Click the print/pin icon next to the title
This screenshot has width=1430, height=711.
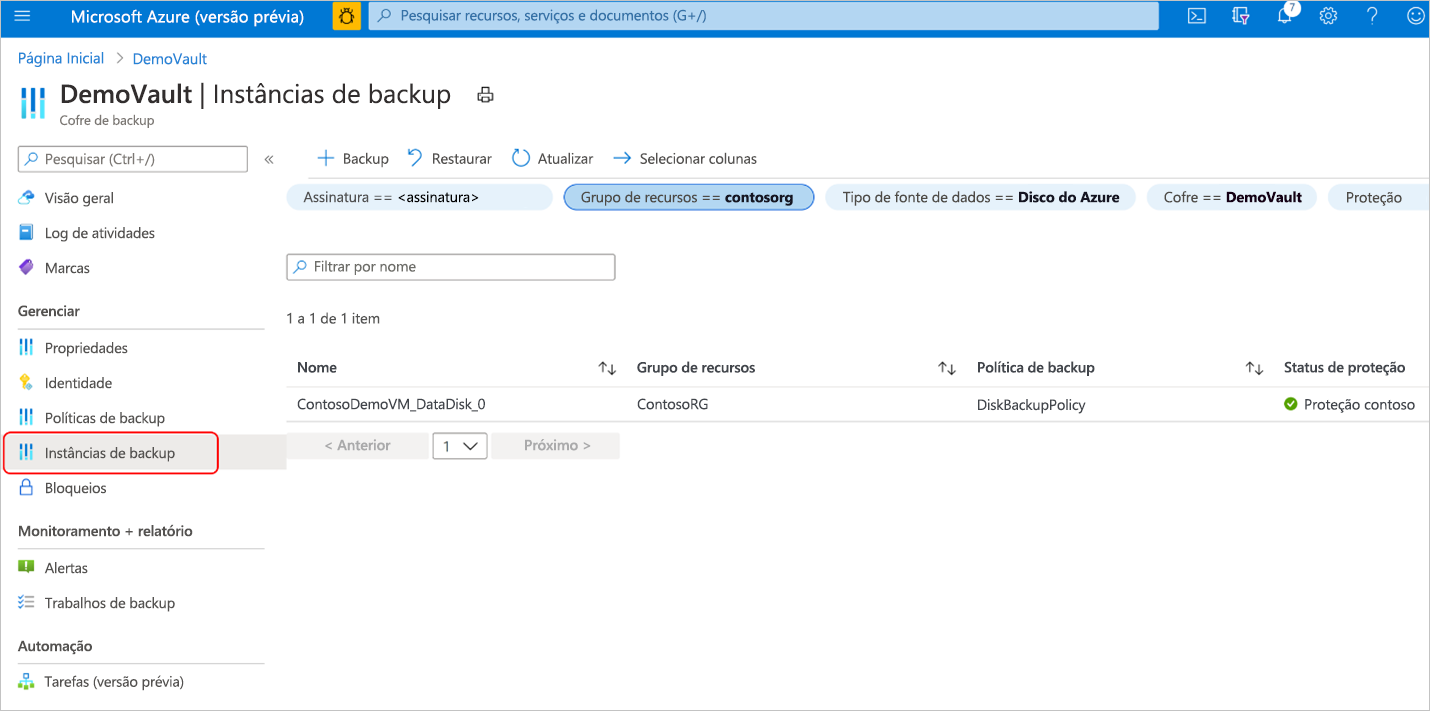click(485, 95)
